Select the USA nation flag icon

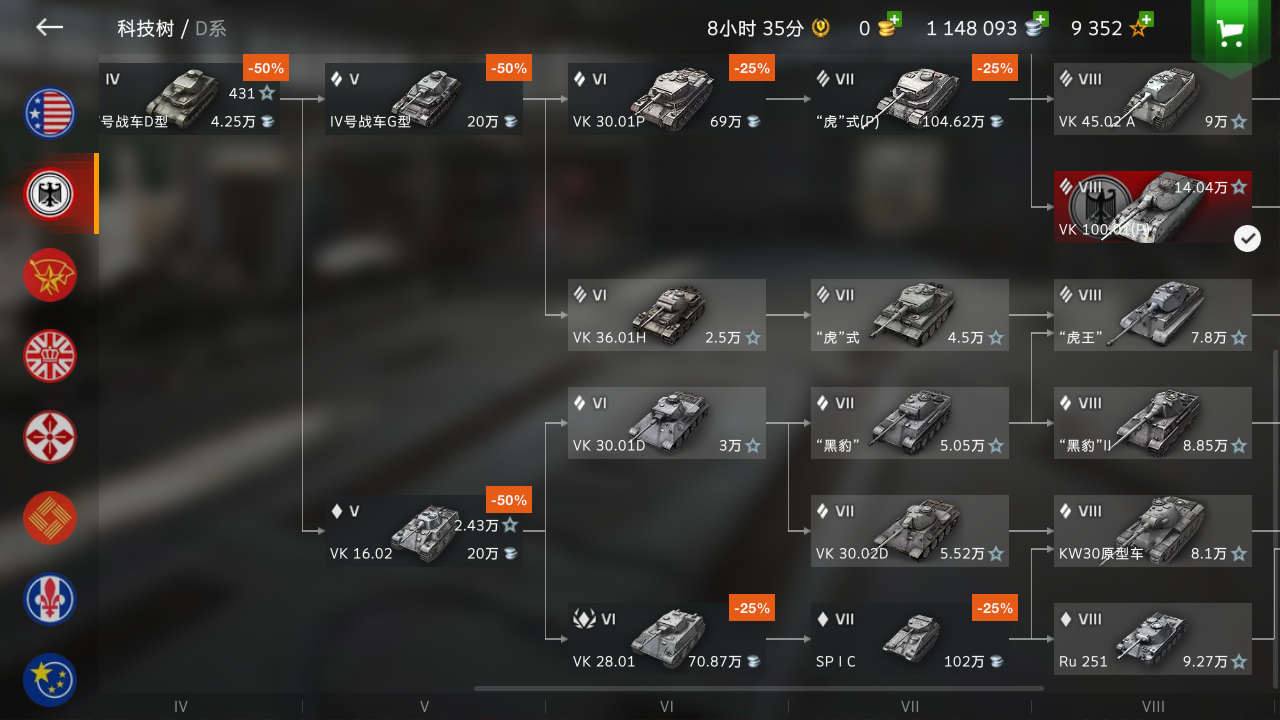(x=50, y=113)
